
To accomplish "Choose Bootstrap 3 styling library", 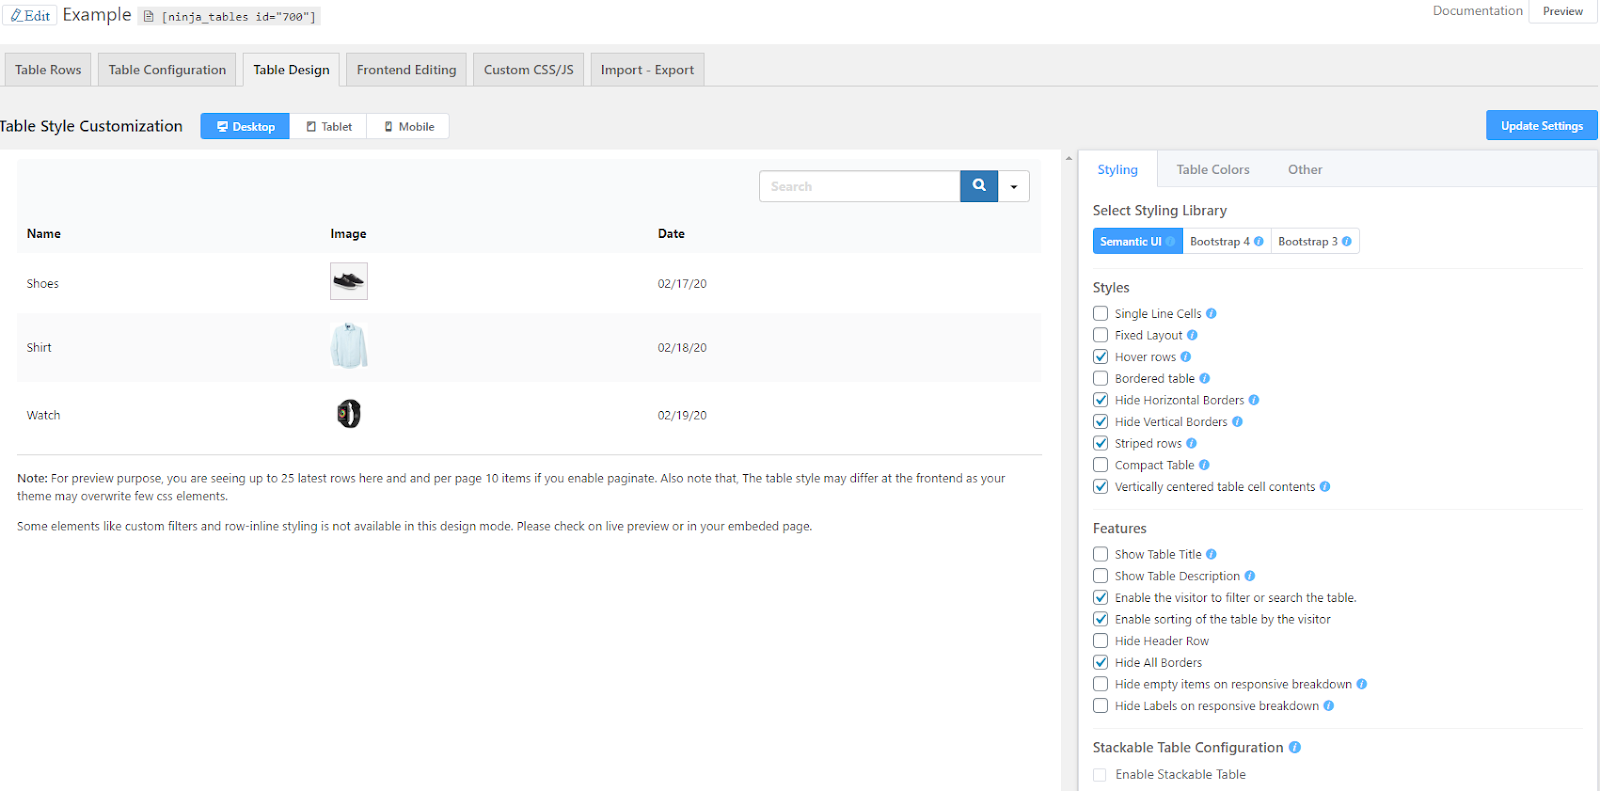I will tap(1314, 242).
